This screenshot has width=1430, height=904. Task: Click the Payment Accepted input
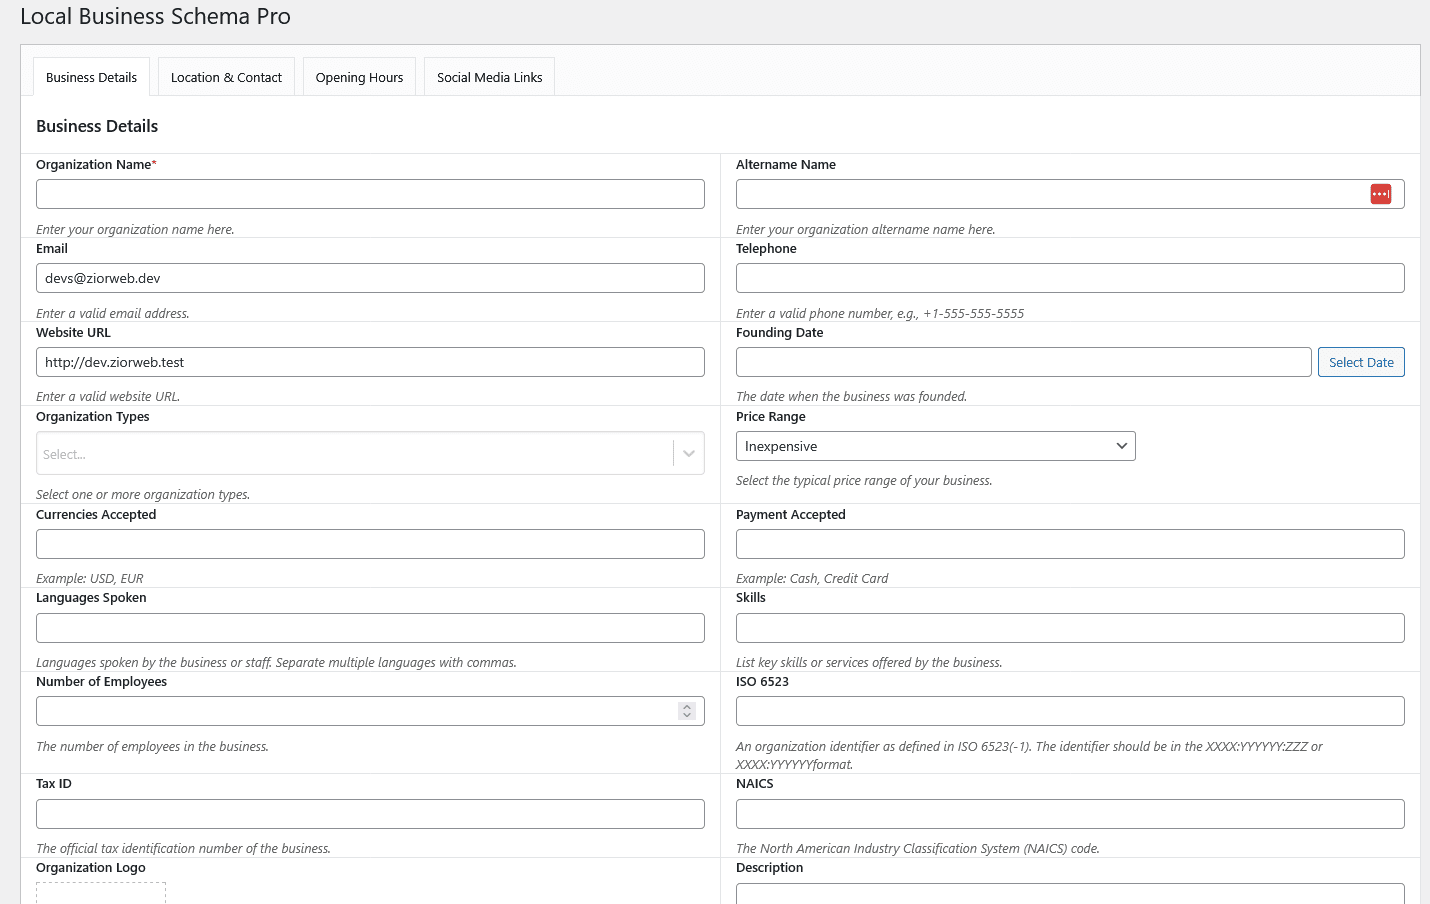tap(1070, 544)
